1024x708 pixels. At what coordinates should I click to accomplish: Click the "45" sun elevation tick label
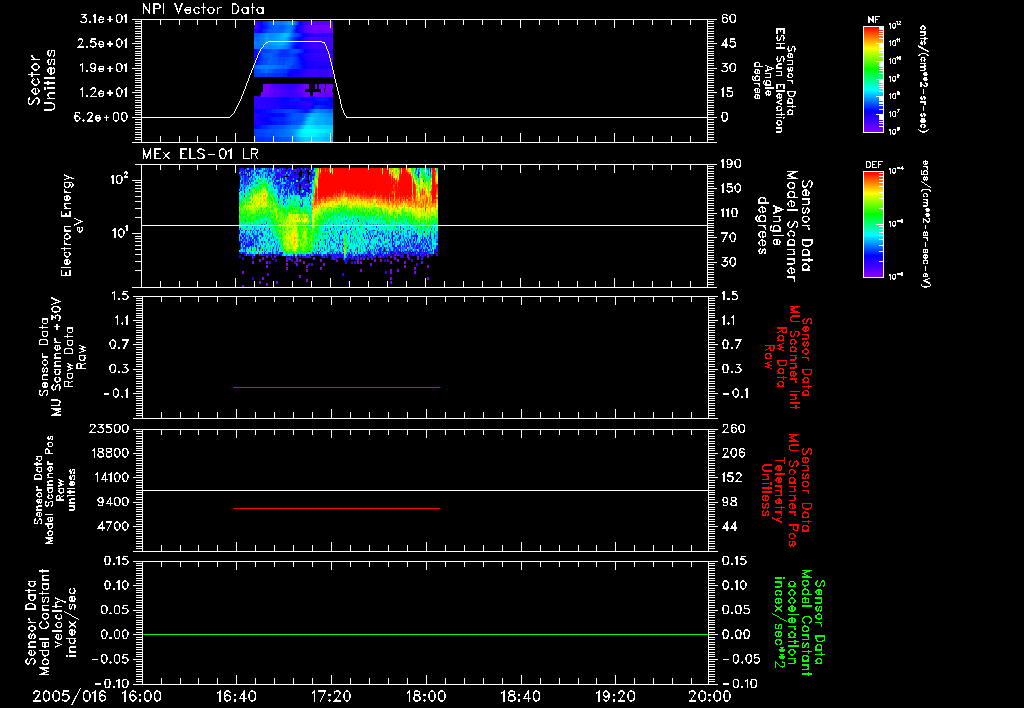(x=729, y=43)
